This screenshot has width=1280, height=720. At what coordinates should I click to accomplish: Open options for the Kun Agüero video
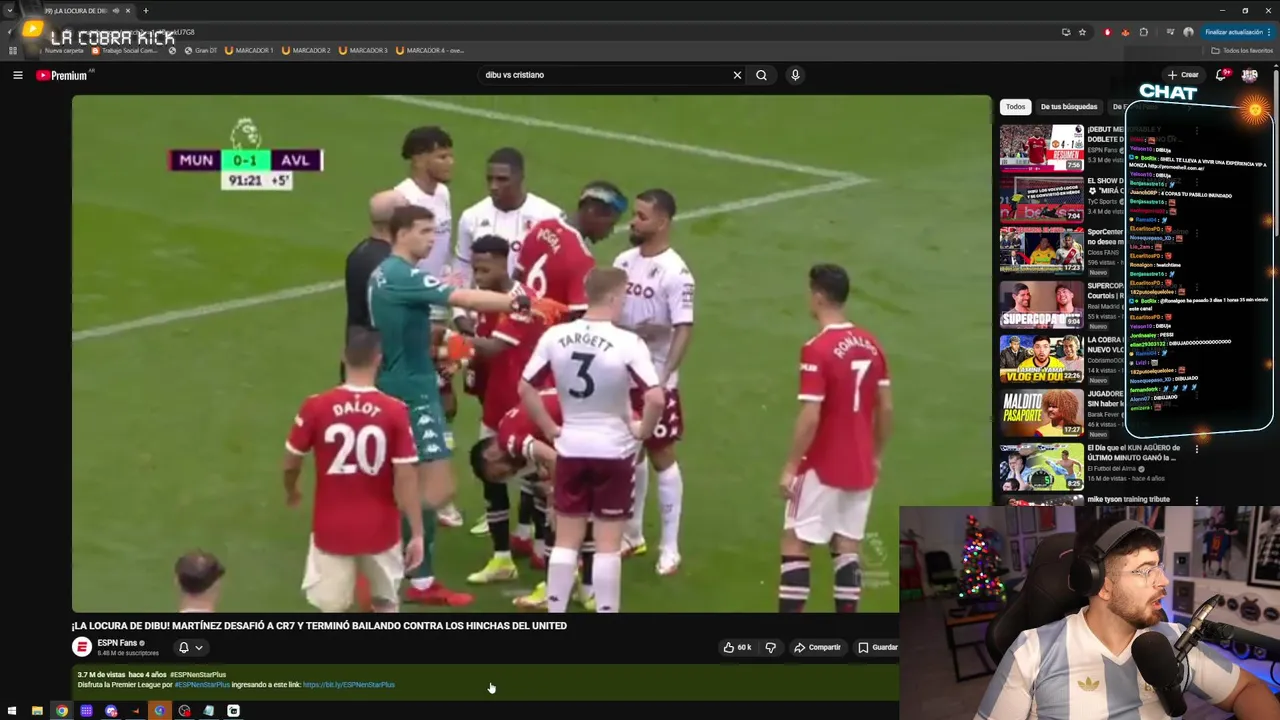[x=1196, y=449]
